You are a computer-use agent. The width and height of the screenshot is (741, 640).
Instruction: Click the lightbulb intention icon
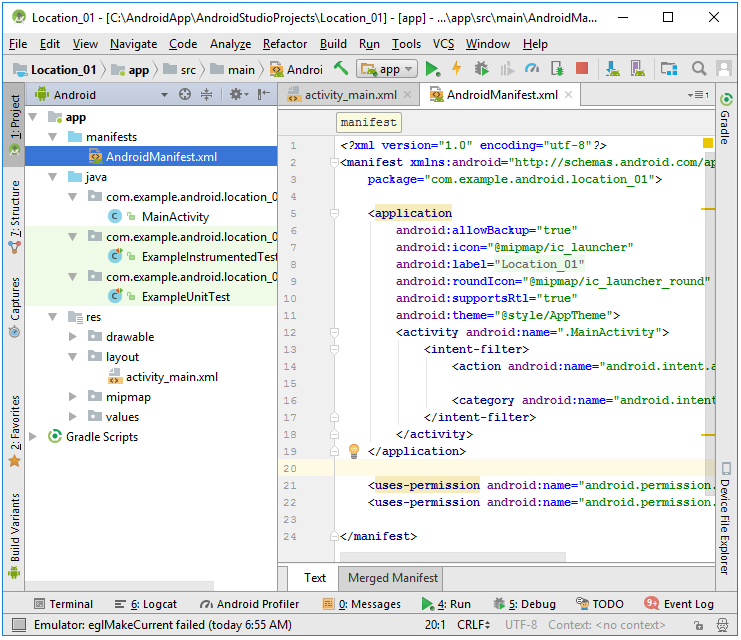click(353, 451)
